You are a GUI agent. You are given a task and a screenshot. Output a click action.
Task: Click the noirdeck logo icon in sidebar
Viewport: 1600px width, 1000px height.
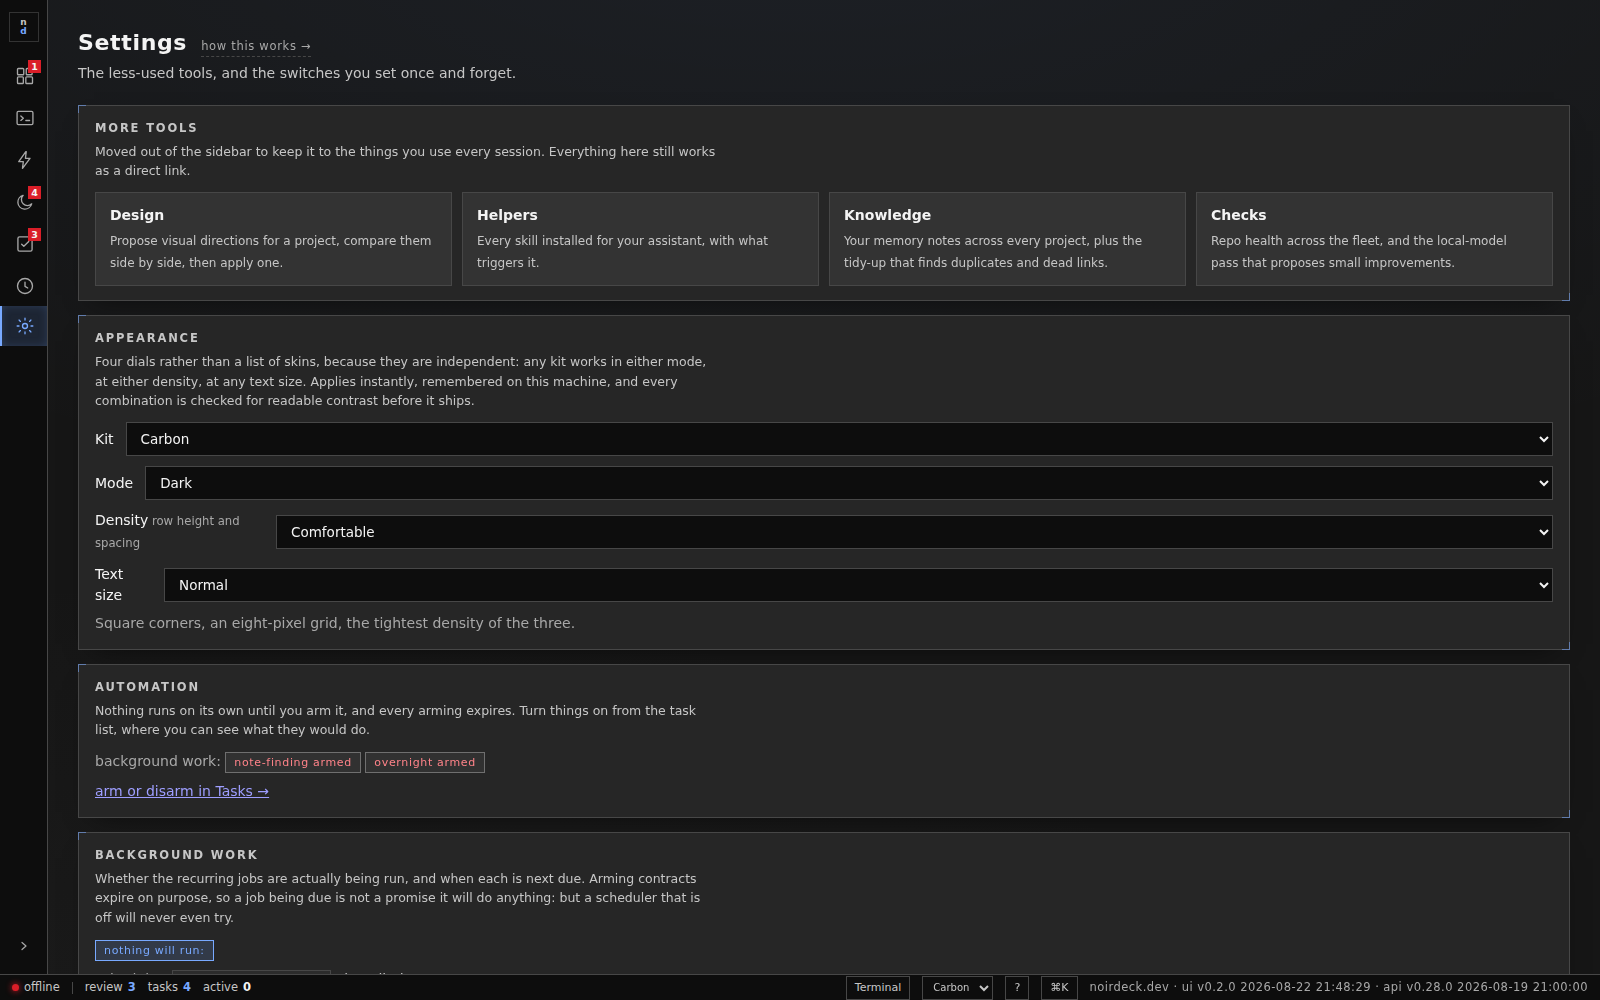tap(24, 27)
